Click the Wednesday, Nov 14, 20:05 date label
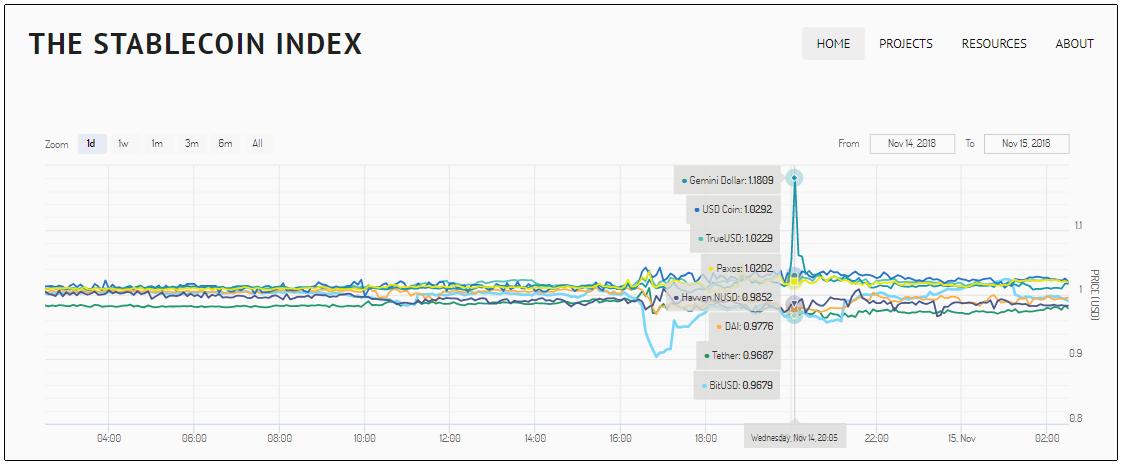This screenshot has width=1121, height=464. [795, 437]
